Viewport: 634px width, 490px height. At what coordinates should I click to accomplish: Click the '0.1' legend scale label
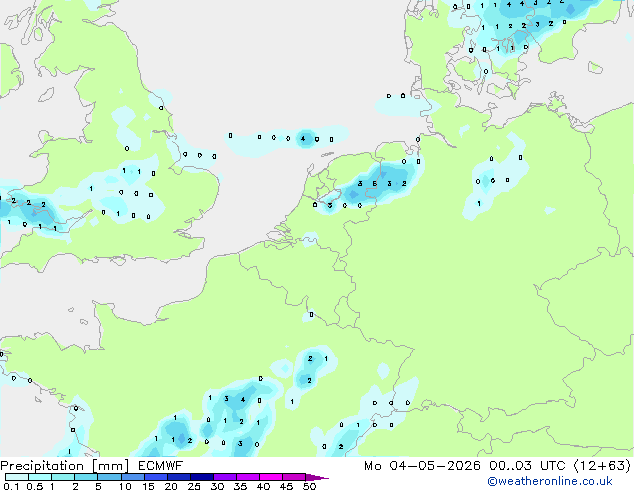click(x=11, y=486)
